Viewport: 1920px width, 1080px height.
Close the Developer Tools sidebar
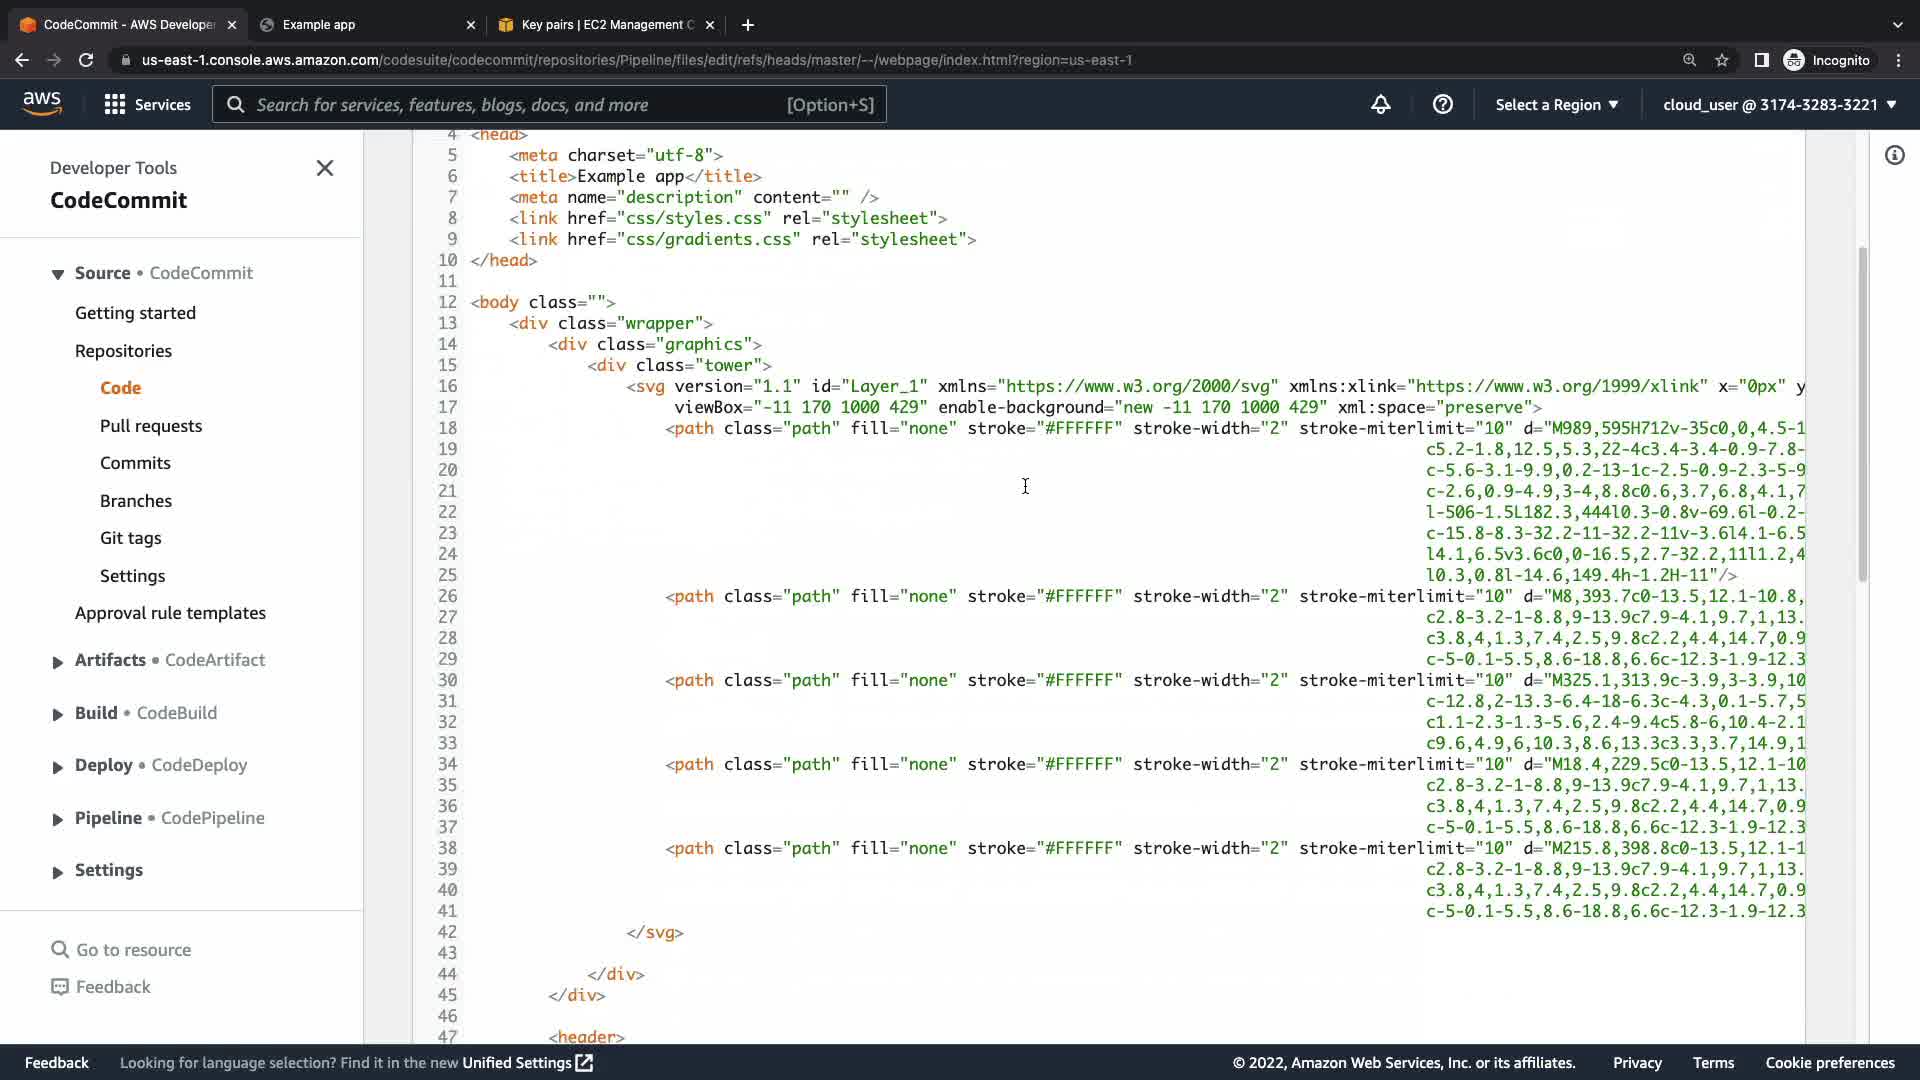pyautogui.click(x=325, y=168)
